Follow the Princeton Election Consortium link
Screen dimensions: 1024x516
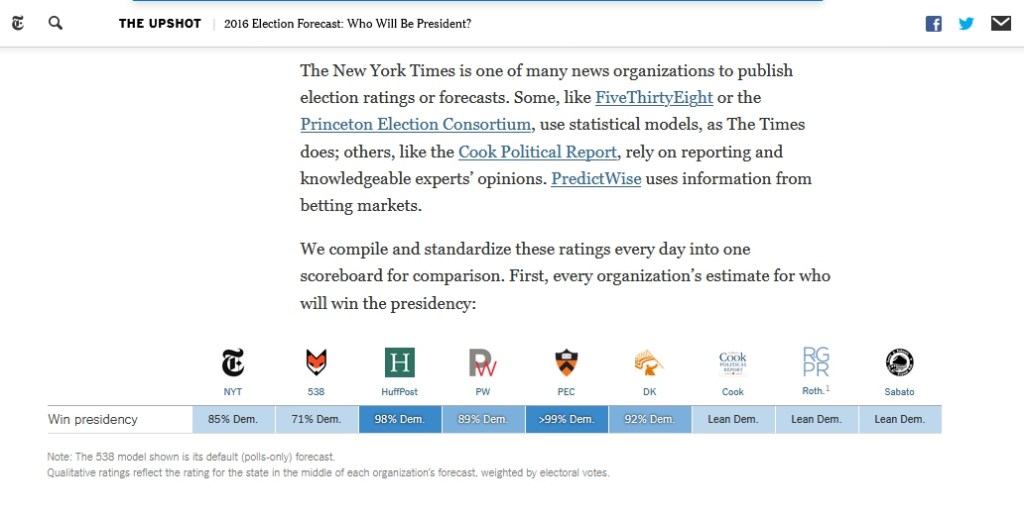(415, 125)
